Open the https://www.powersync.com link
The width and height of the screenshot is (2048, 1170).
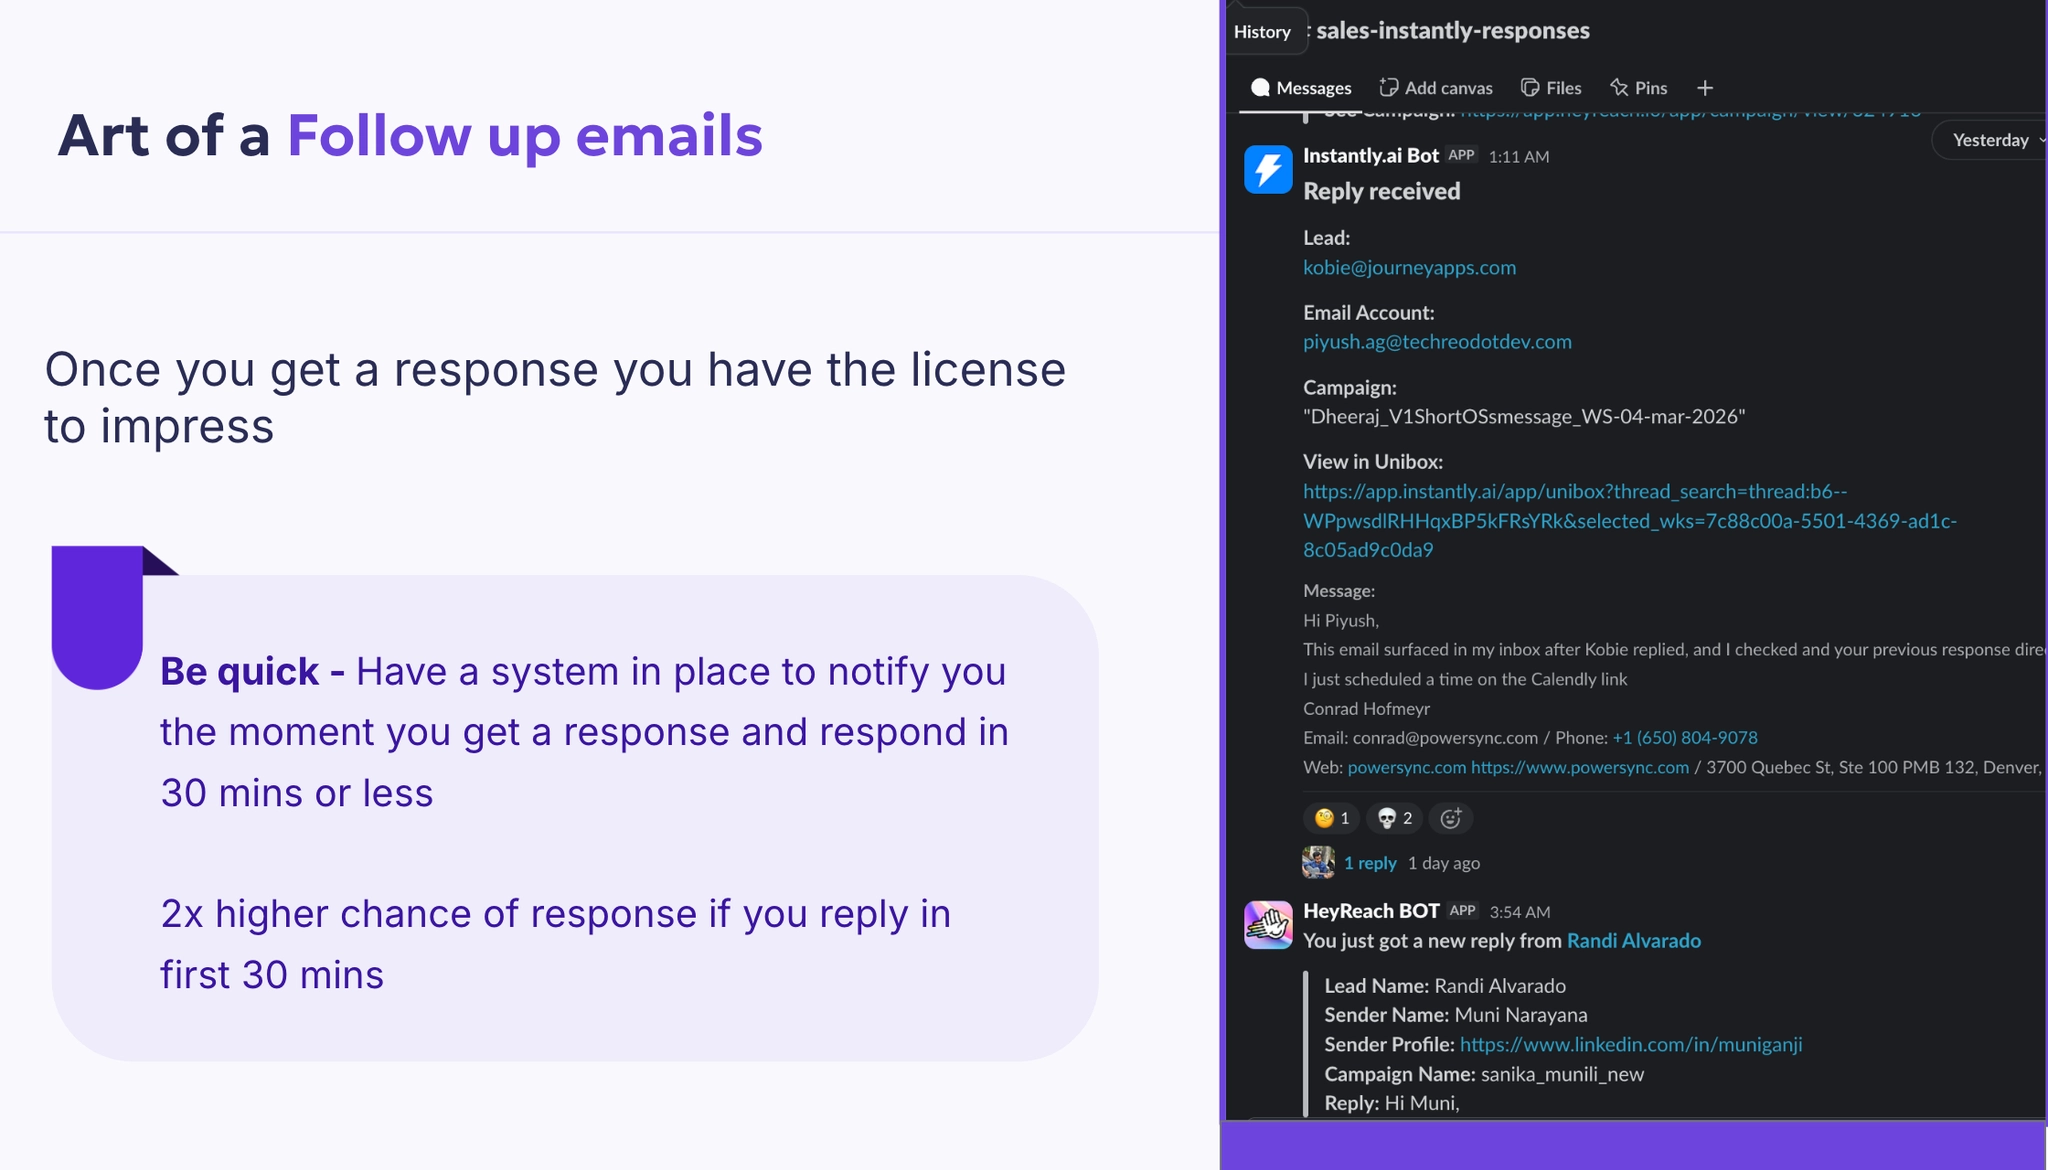coord(1579,767)
